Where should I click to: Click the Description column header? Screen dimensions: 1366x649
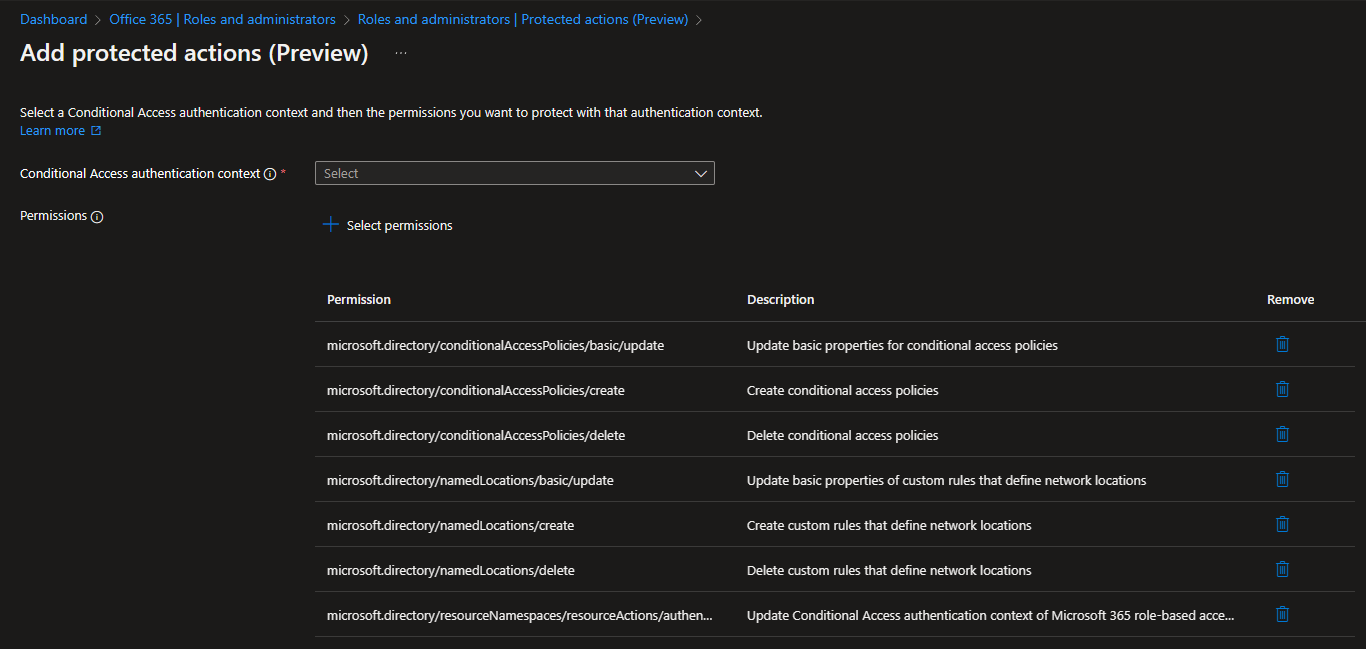coord(780,299)
